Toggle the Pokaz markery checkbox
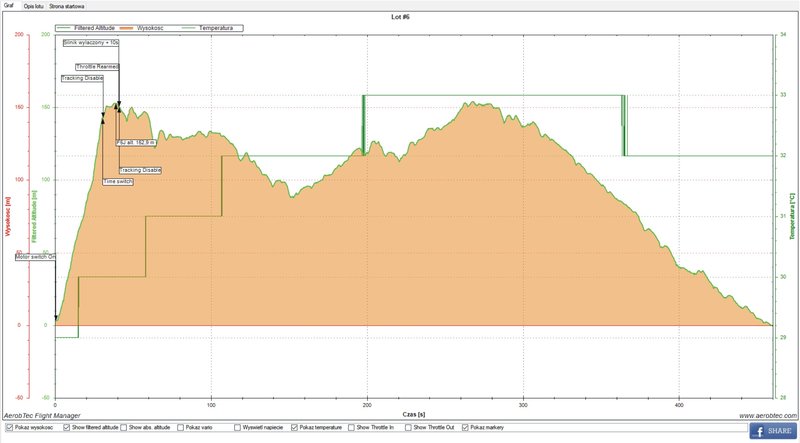800x443 pixels. [x=465, y=427]
